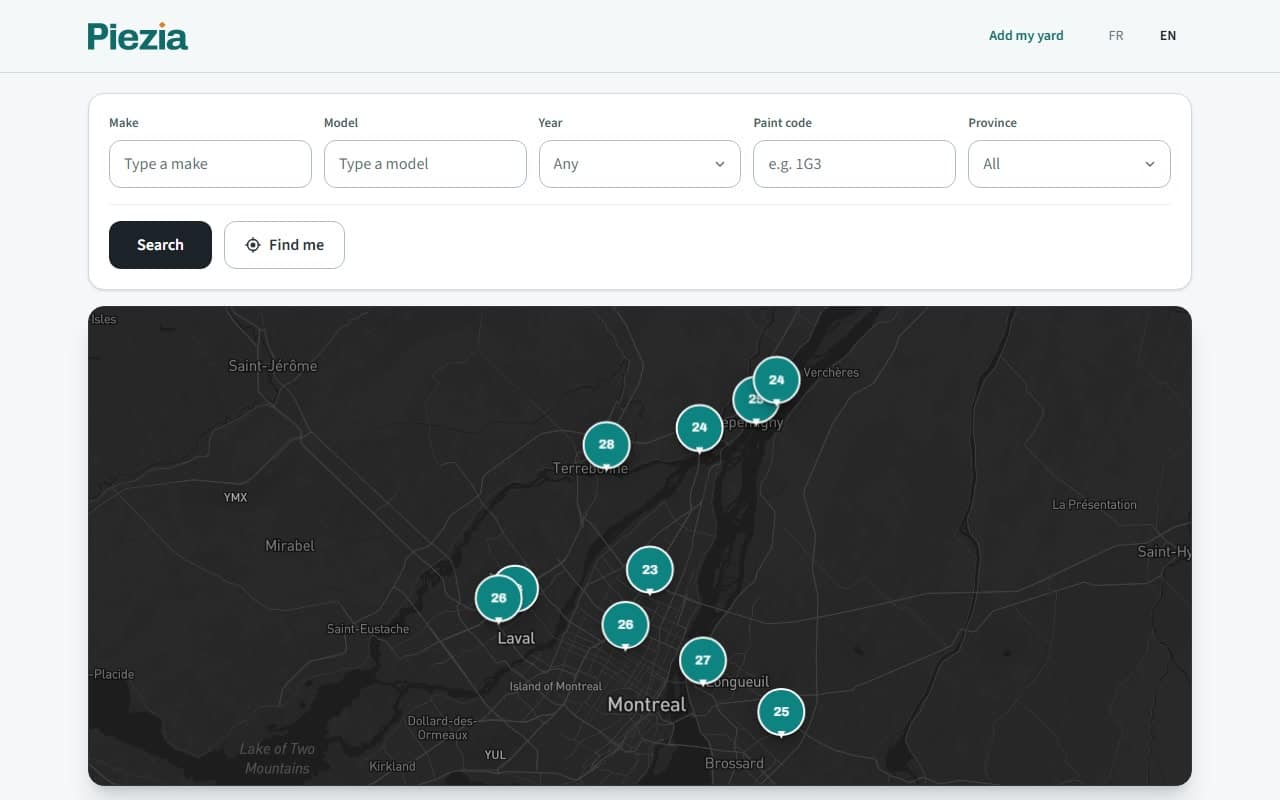Viewport: 1280px width, 800px height.
Task: Open the 26 marker above Island of Montreal
Action: pyautogui.click(x=625, y=625)
